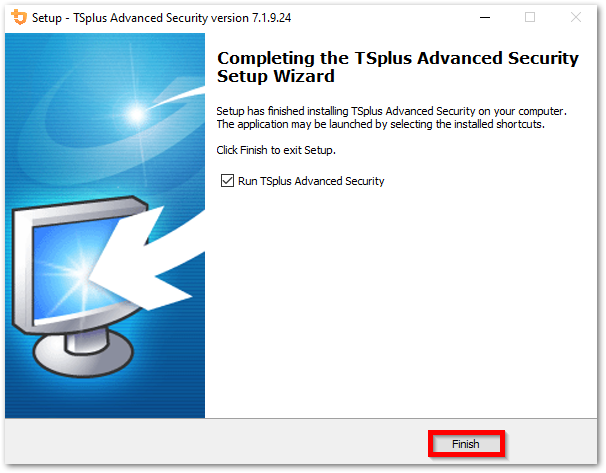This screenshot has width=606, height=473.
Task: Uncheck the Run TSplus Advanced Security checkbox
Action: [x=227, y=180]
